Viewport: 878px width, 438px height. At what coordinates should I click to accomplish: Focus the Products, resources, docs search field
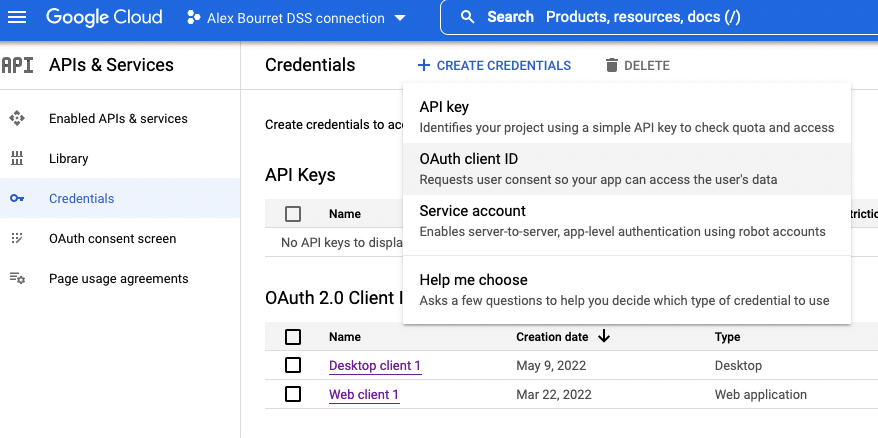pyautogui.click(x=659, y=17)
